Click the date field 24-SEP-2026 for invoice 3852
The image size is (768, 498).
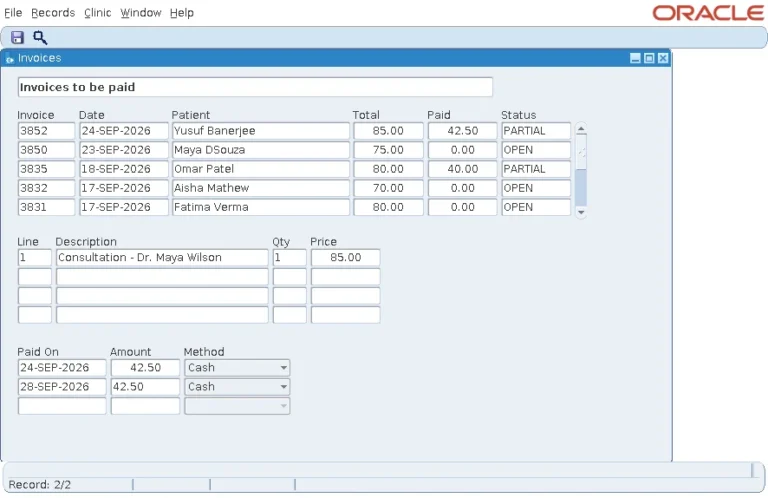(x=124, y=131)
